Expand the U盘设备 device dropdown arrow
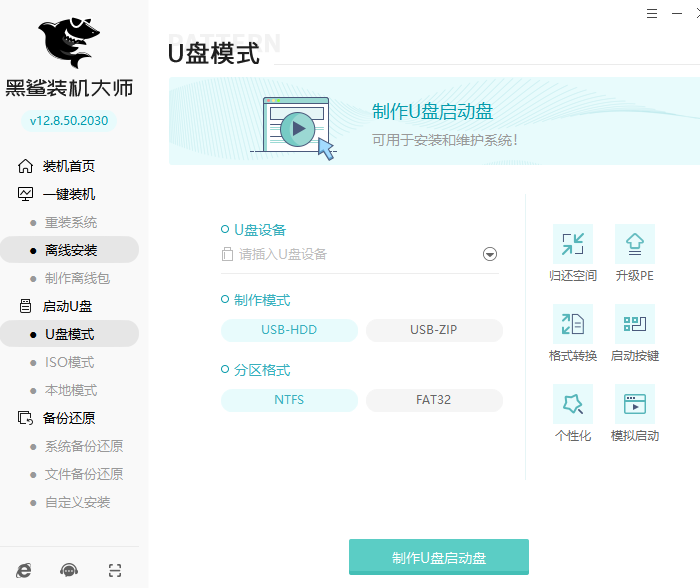 490,254
